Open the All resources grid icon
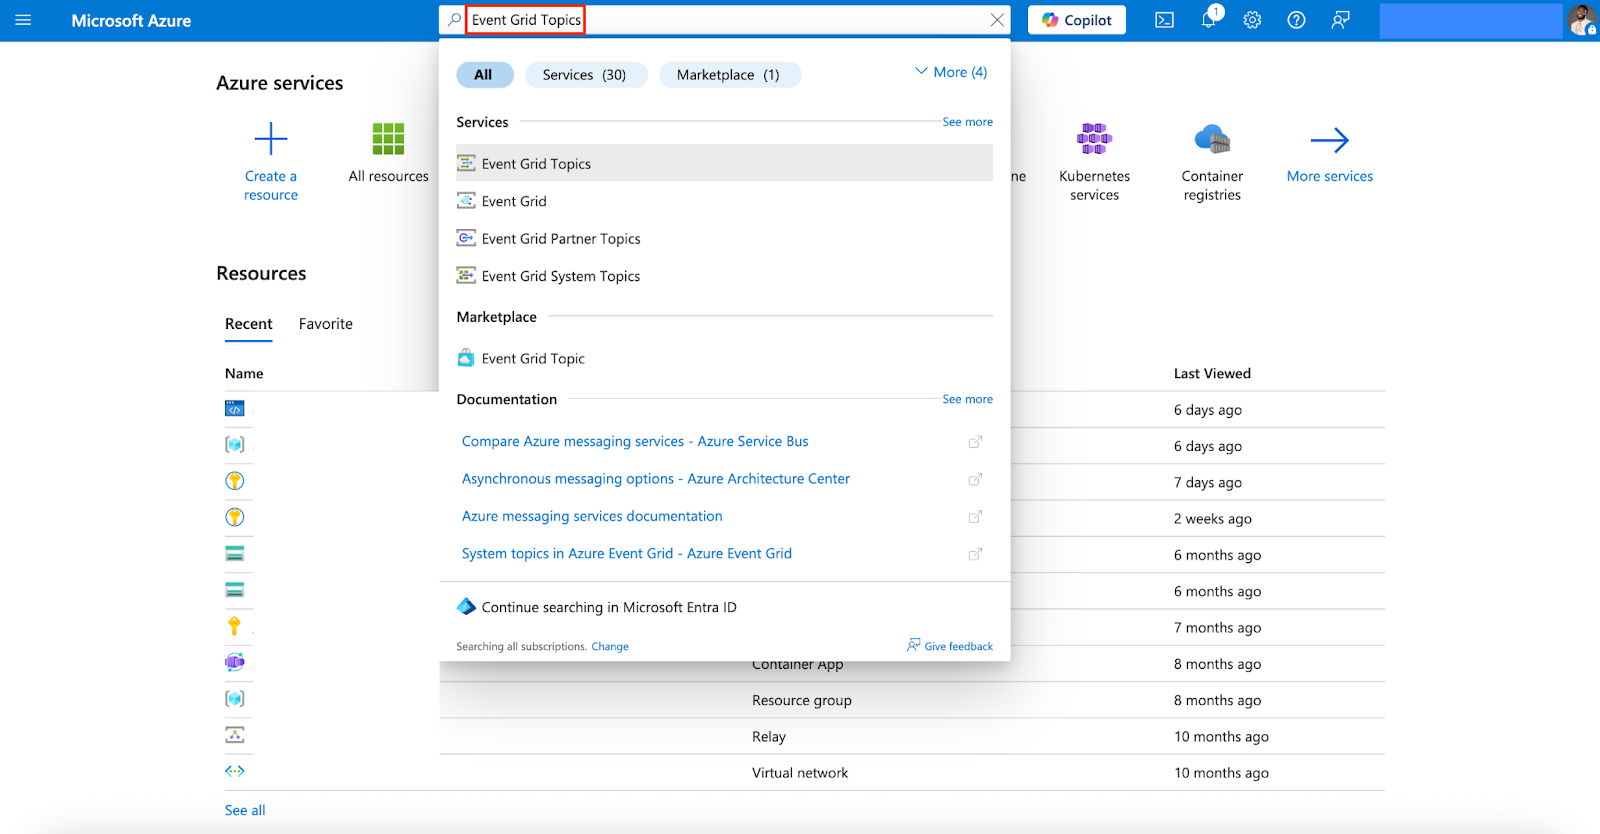1600x834 pixels. (x=388, y=139)
